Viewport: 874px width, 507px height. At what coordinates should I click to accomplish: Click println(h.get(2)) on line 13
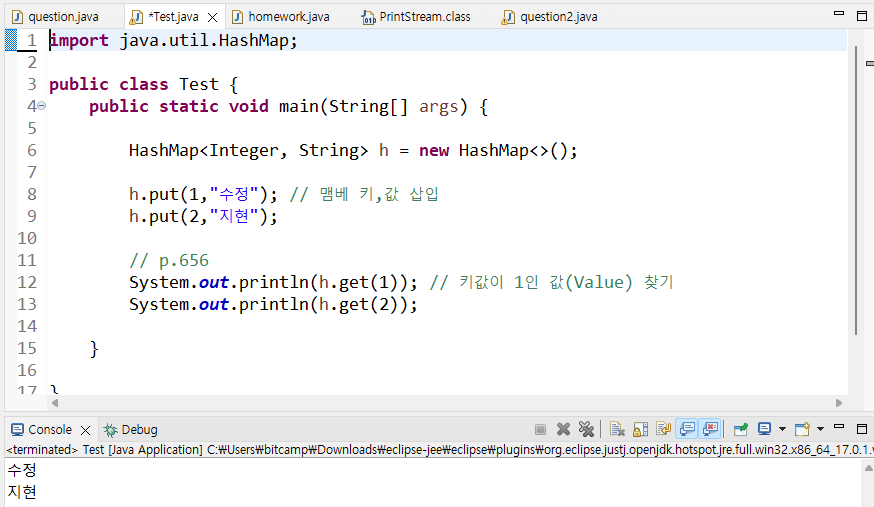tap(273, 304)
